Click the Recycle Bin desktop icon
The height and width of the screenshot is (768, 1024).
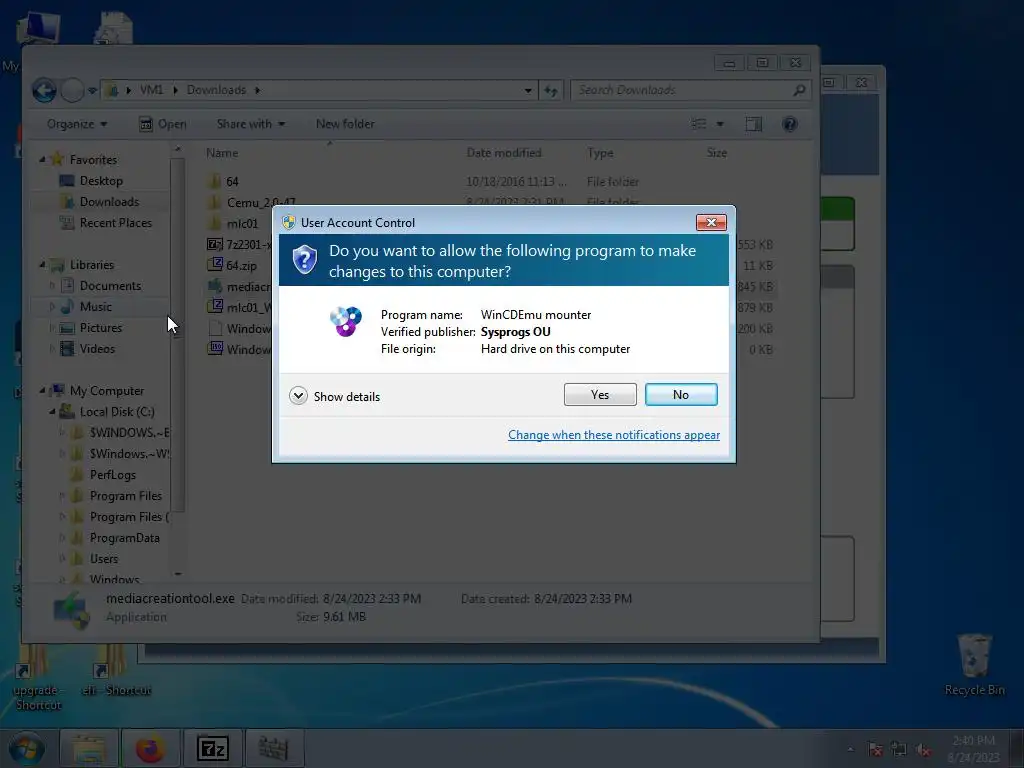point(974,664)
